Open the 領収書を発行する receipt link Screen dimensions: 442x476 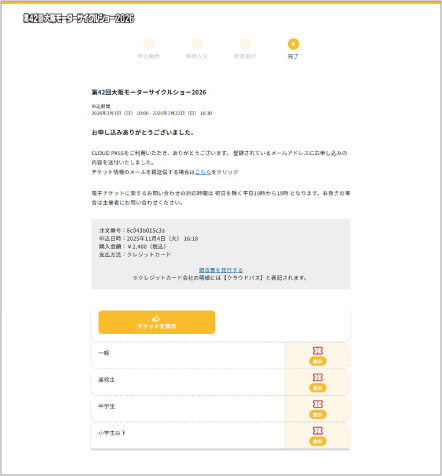pos(221,270)
